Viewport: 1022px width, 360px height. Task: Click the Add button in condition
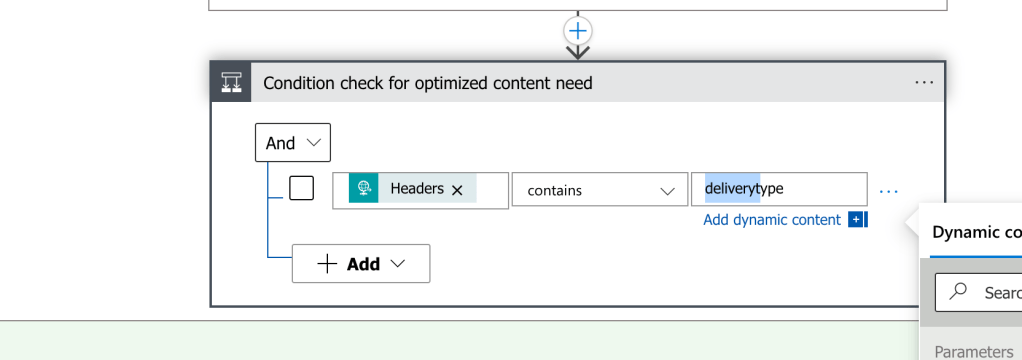(x=361, y=263)
